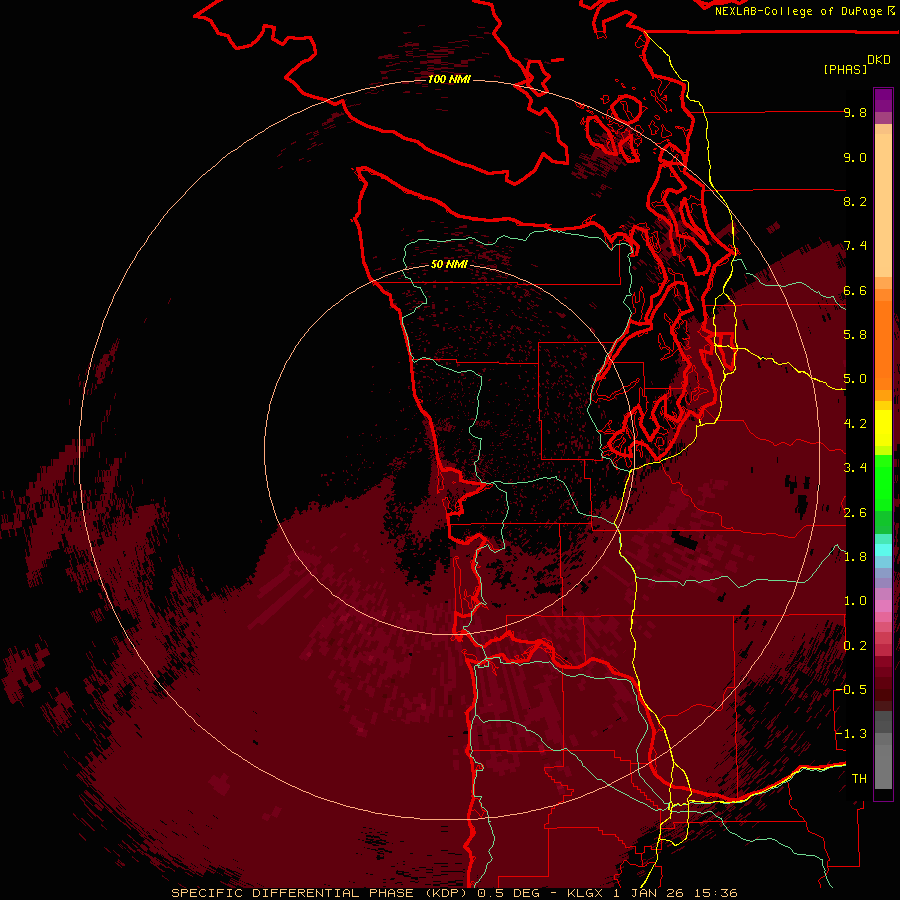Image resolution: width=900 pixels, height=900 pixels.
Task: Pick the pink band of the color bar
Action: click(883, 606)
